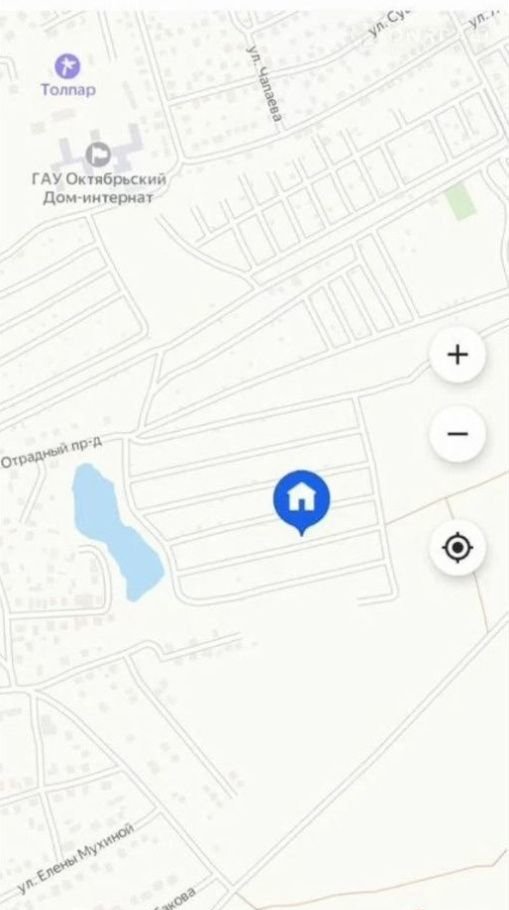Select the ул. Чапаева street label
The image size is (509, 910).
[x=264, y=85]
